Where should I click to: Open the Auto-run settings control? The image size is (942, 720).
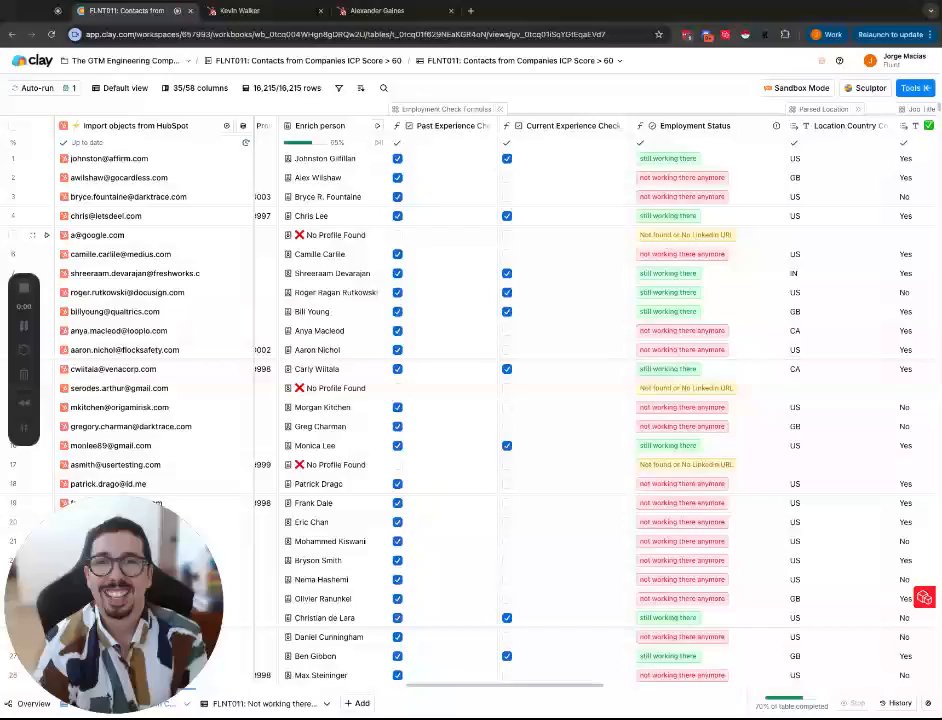(x=44, y=88)
